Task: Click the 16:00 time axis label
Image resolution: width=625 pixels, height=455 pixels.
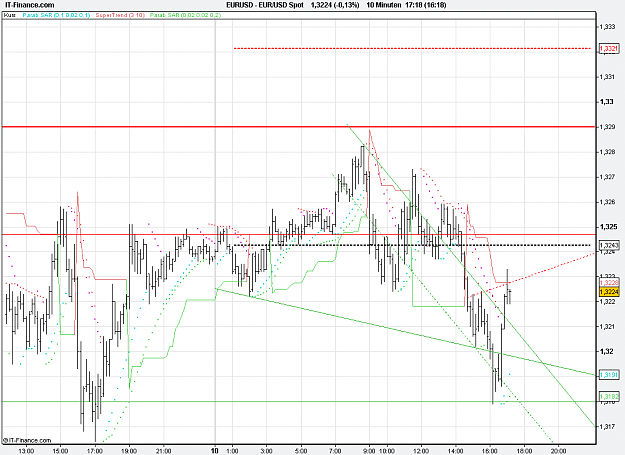Action: click(x=490, y=451)
